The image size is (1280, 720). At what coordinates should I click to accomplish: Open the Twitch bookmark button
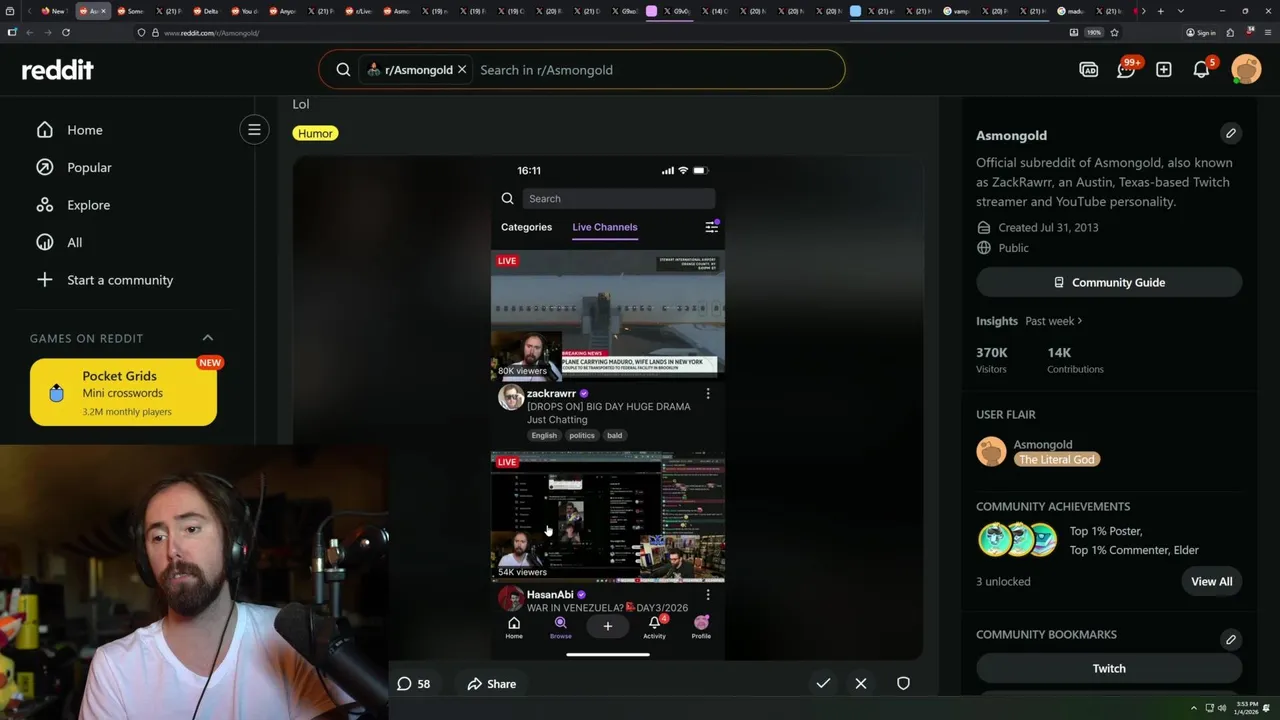click(1109, 668)
